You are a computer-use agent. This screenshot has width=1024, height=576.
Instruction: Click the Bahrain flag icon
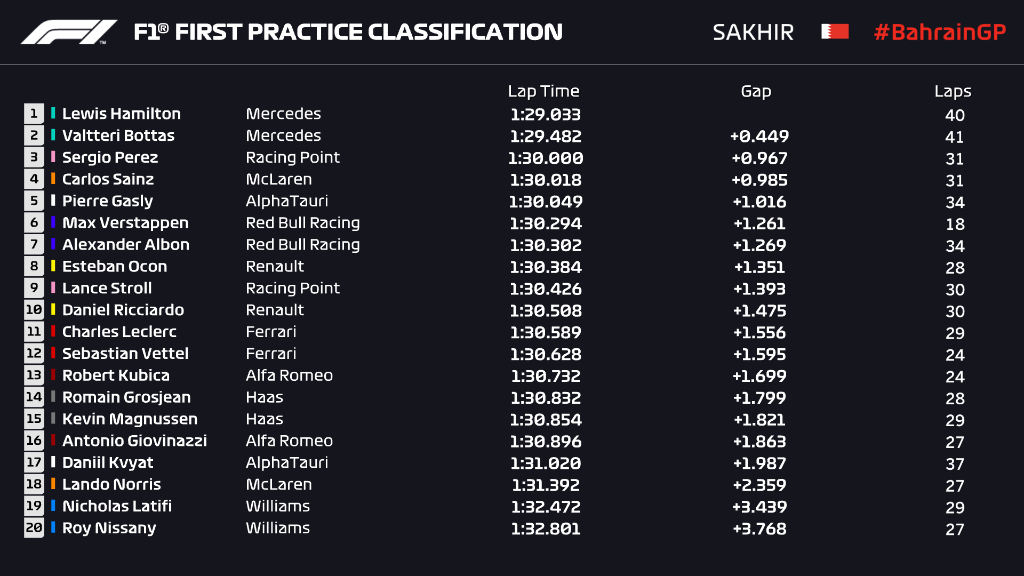(834, 32)
